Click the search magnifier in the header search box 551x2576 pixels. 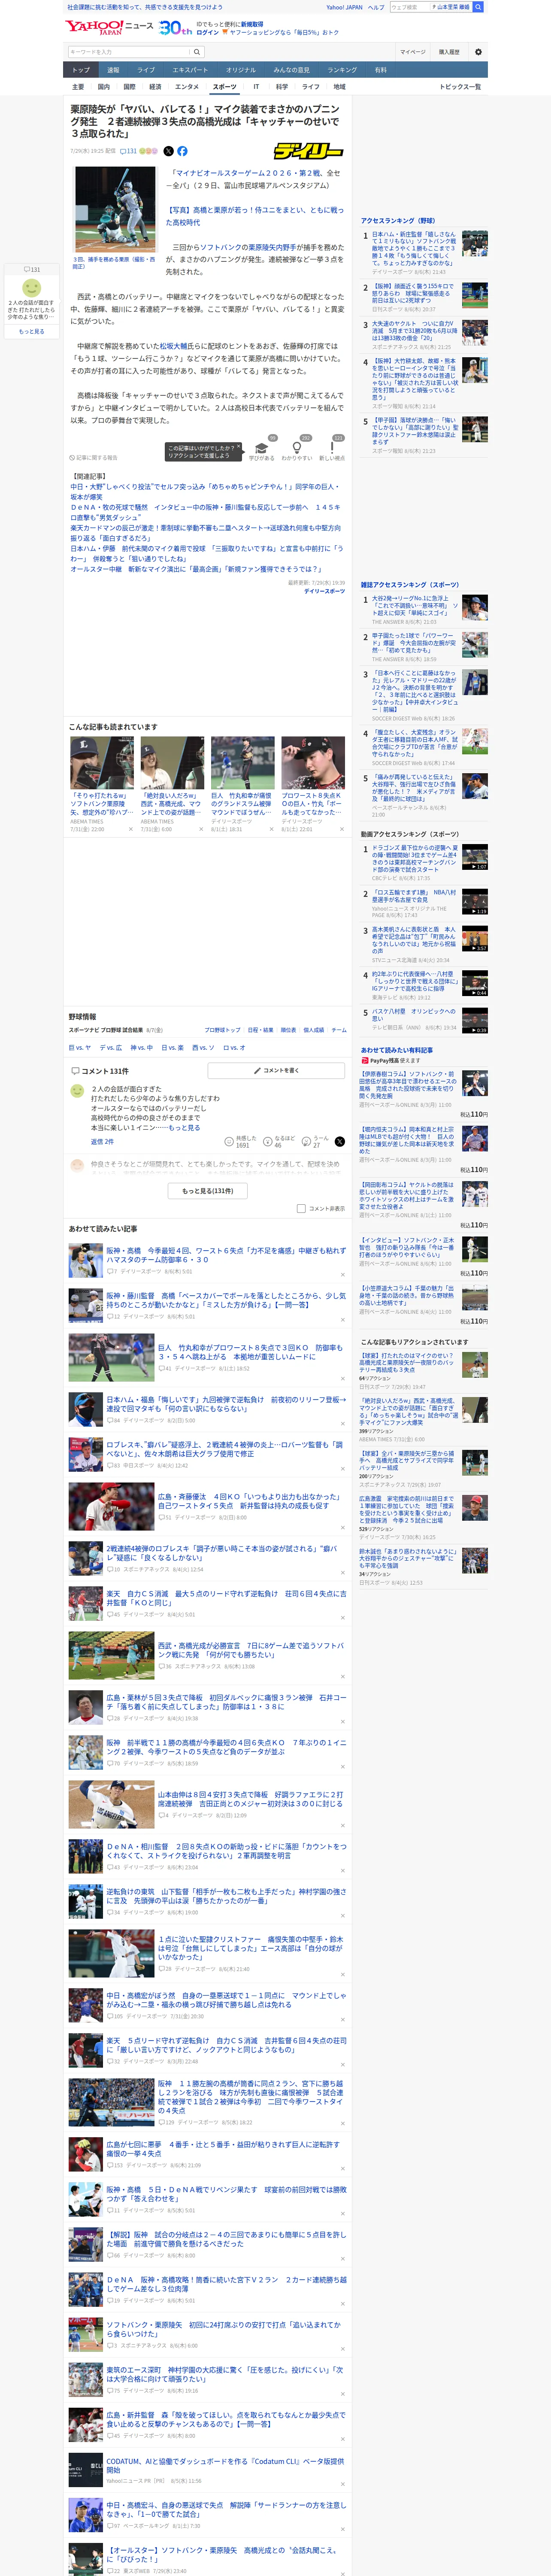pos(197,52)
